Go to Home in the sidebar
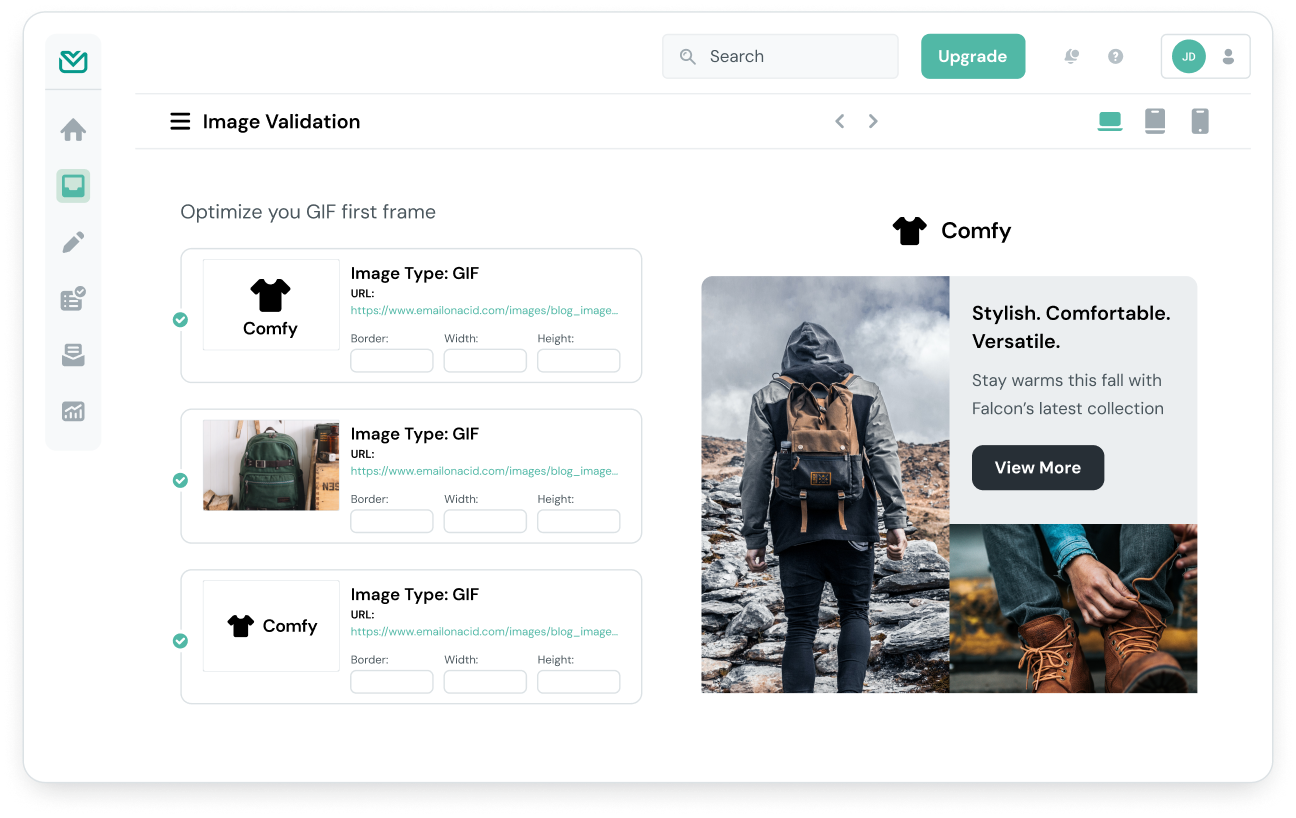Image resolution: width=1296 pixels, height=818 pixels. point(73,130)
